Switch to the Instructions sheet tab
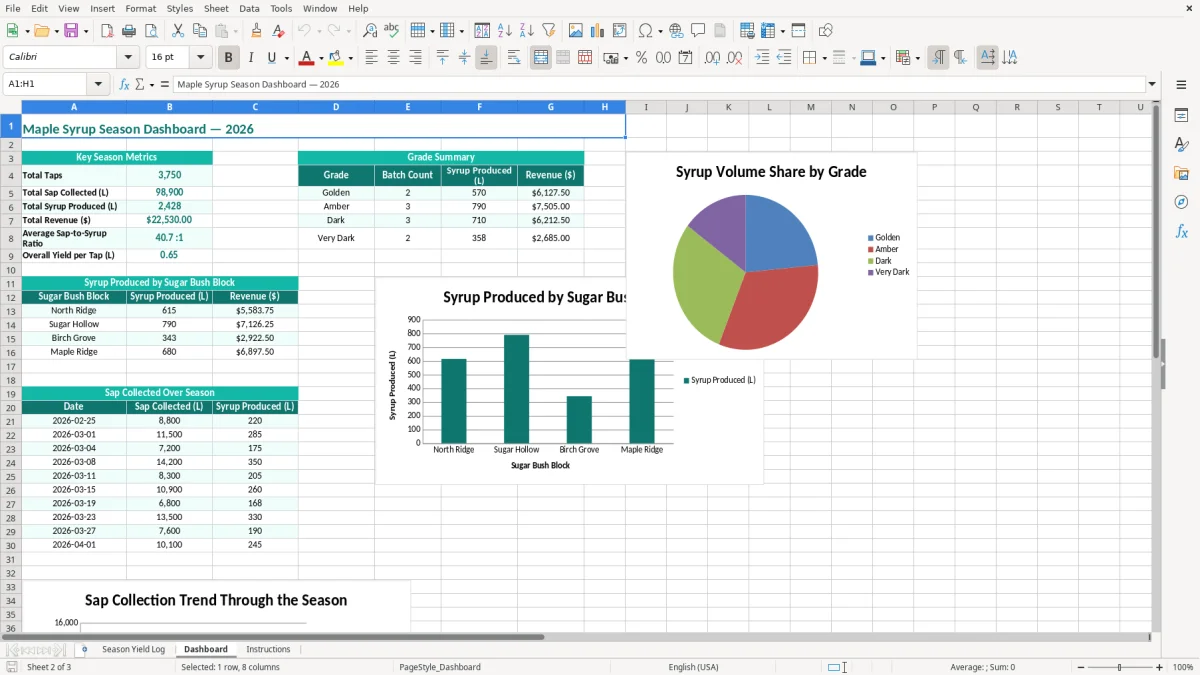 [268, 649]
